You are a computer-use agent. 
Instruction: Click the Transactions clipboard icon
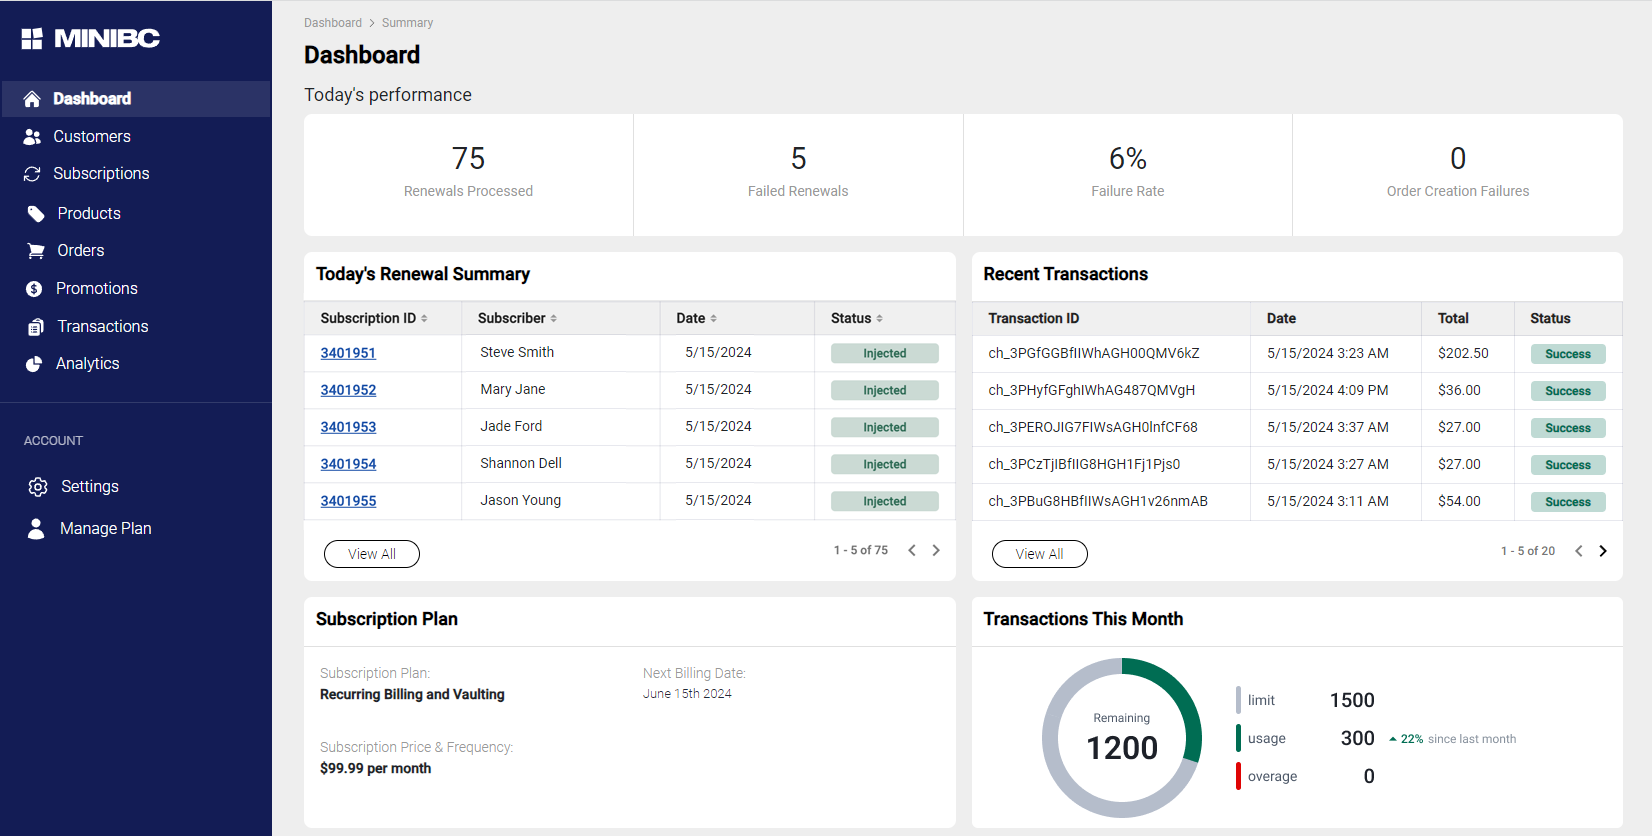pyautogui.click(x=36, y=327)
